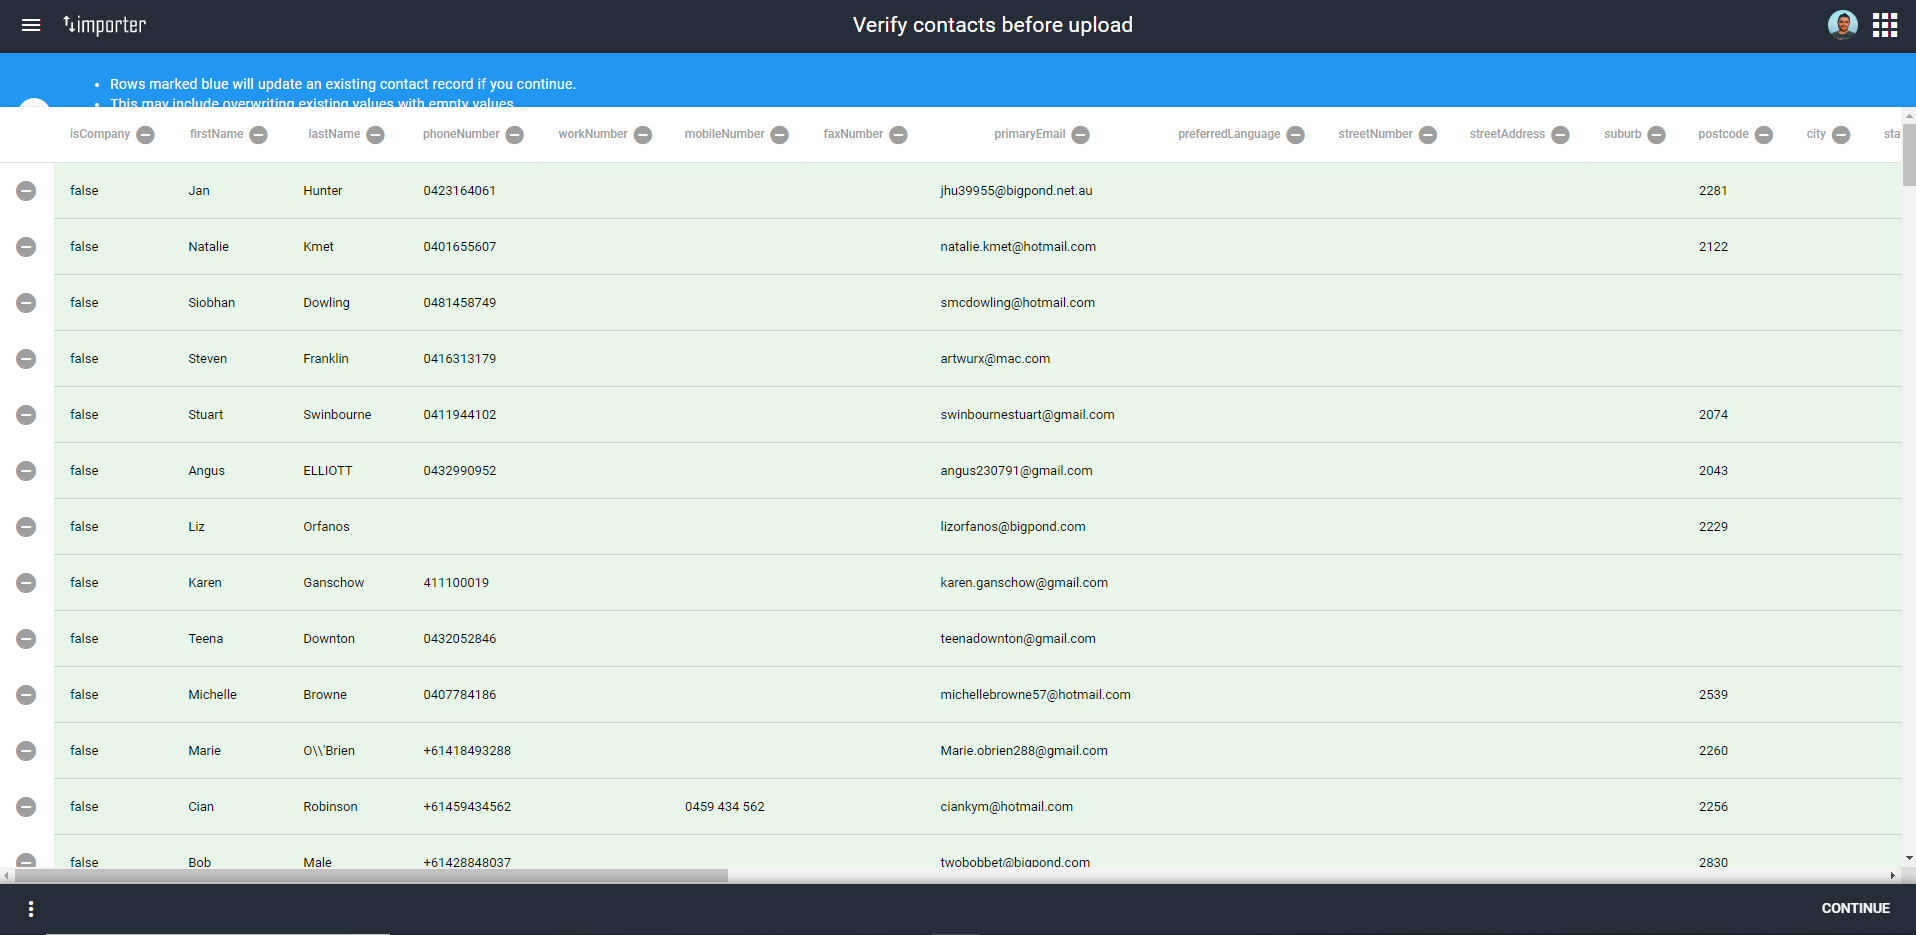Click the CONTINUE button
This screenshot has height=935, width=1916.
tap(1854, 908)
